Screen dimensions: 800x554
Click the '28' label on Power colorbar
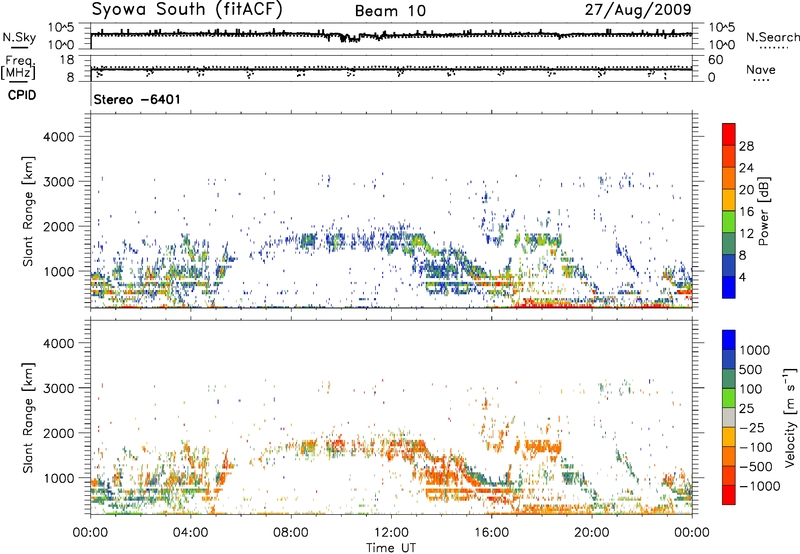[746, 146]
